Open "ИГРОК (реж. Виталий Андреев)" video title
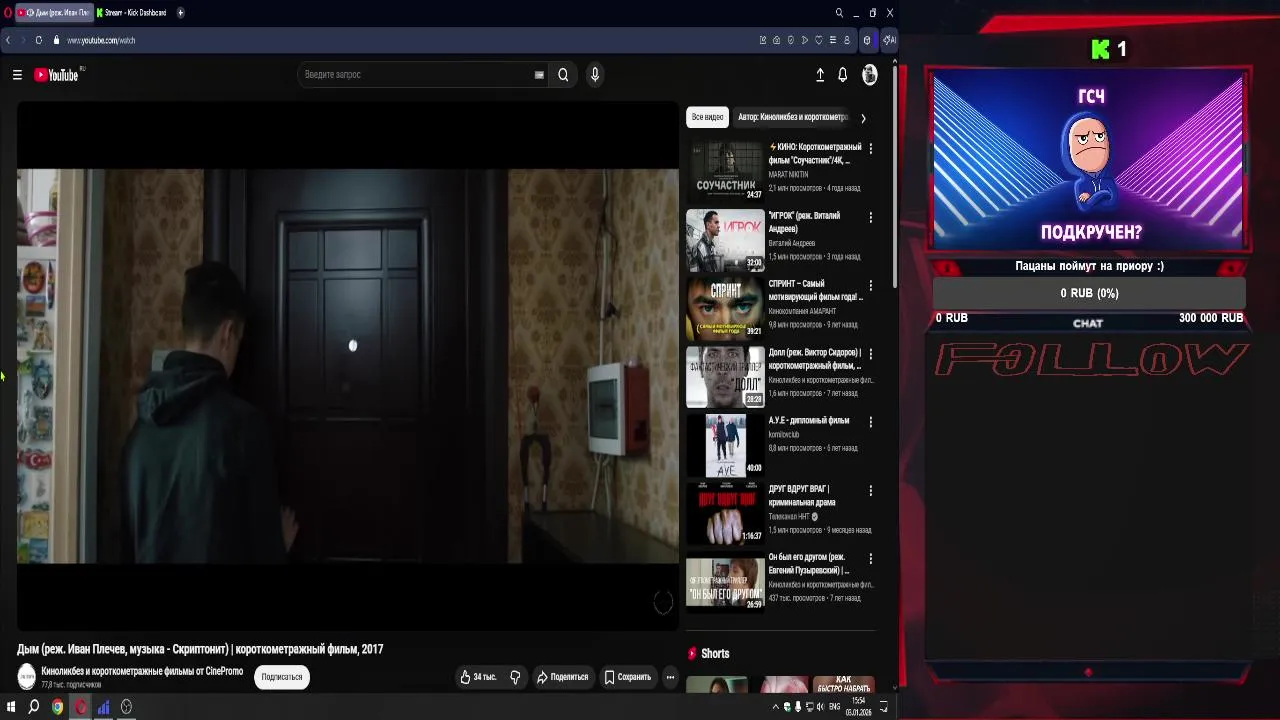This screenshot has width=1280, height=720. point(804,222)
